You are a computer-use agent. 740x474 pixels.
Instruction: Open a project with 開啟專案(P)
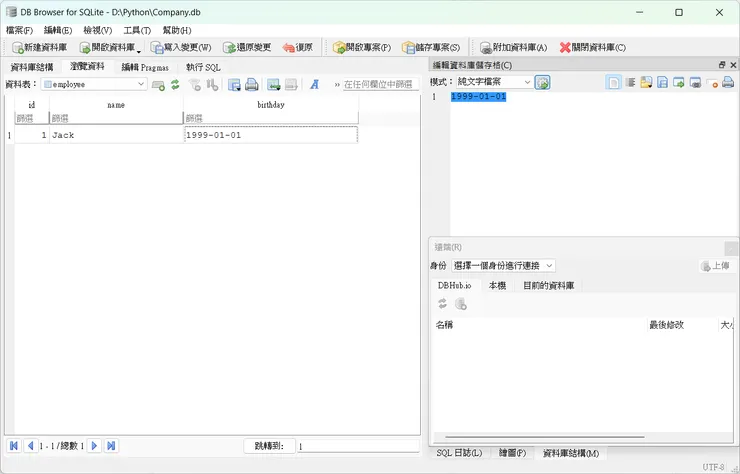[362, 47]
